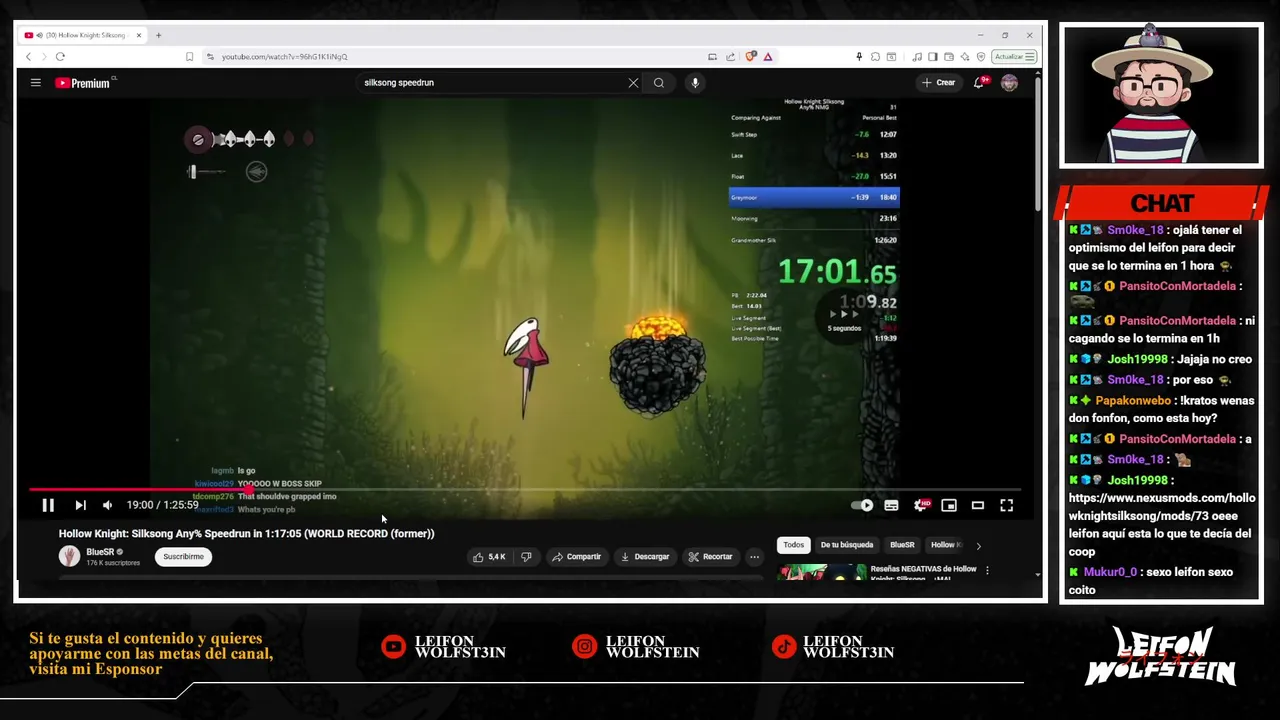Click the video title text
This screenshot has width=1280, height=720.
point(246,534)
